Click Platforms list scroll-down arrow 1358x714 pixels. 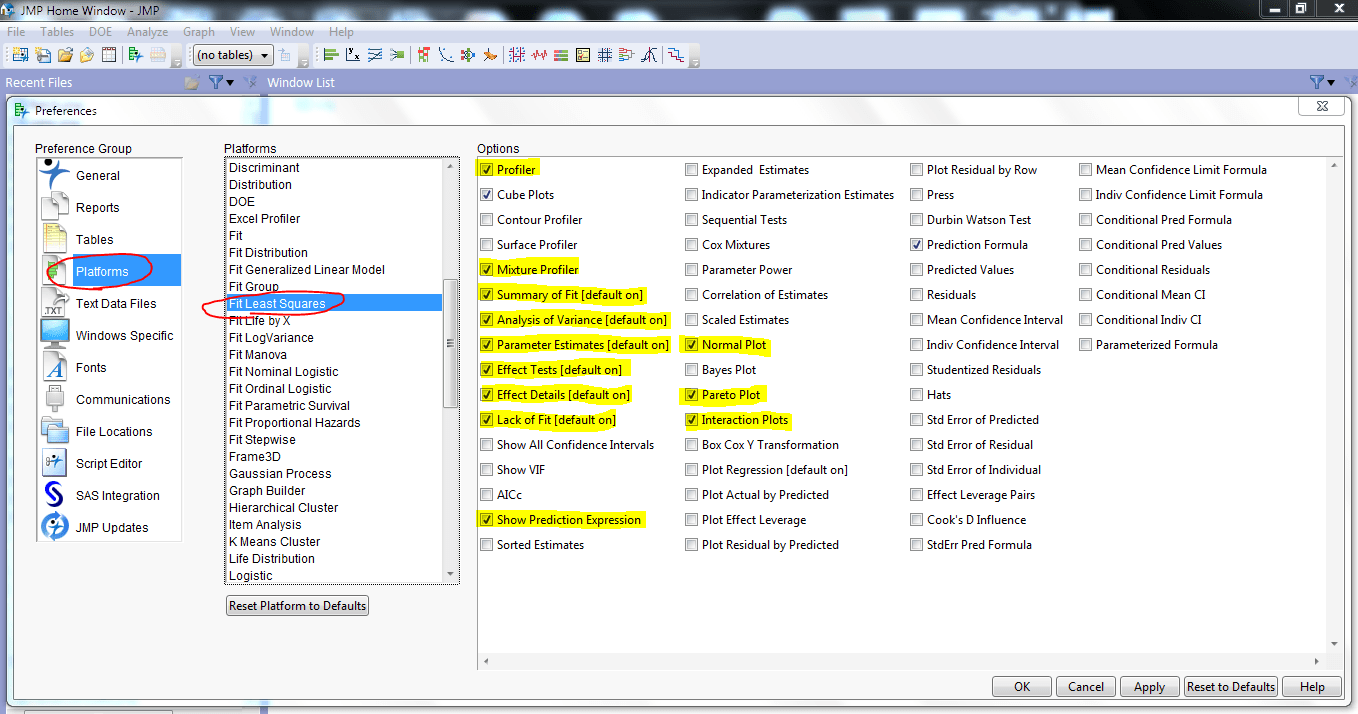(x=450, y=575)
